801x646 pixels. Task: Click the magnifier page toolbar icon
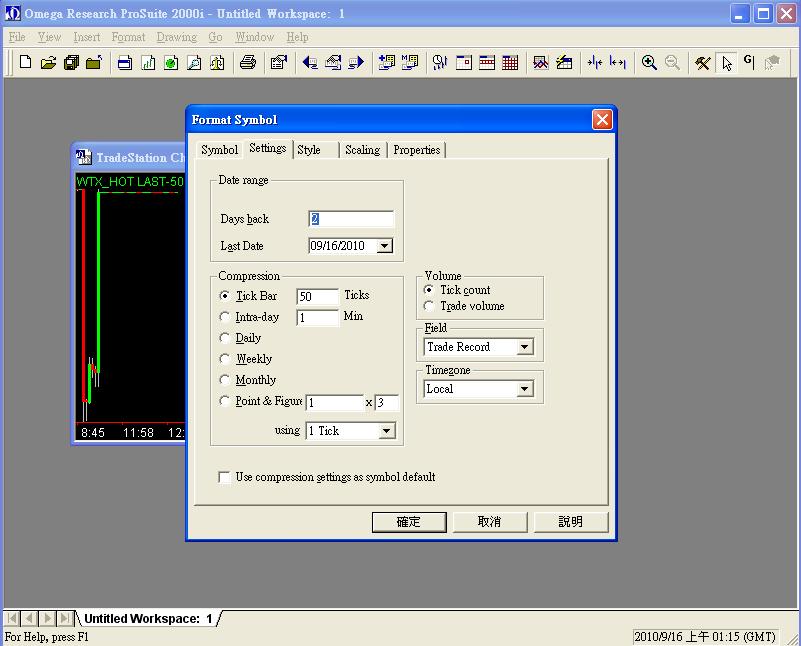click(194, 62)
